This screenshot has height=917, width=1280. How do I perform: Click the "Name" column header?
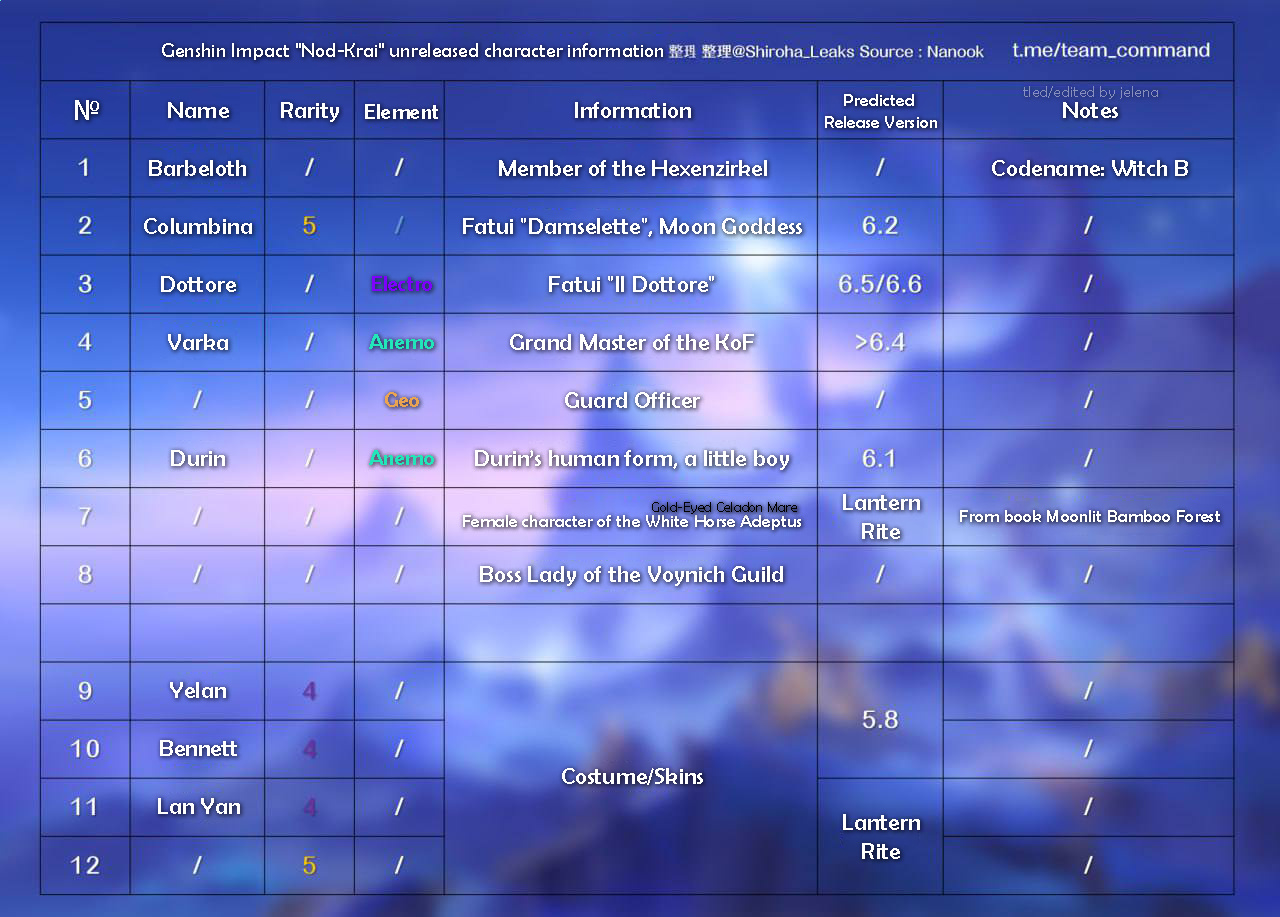198,110
